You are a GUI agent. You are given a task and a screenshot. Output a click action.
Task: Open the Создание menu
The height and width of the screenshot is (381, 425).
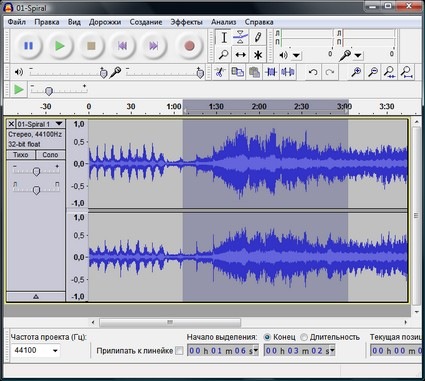(146, 22)
